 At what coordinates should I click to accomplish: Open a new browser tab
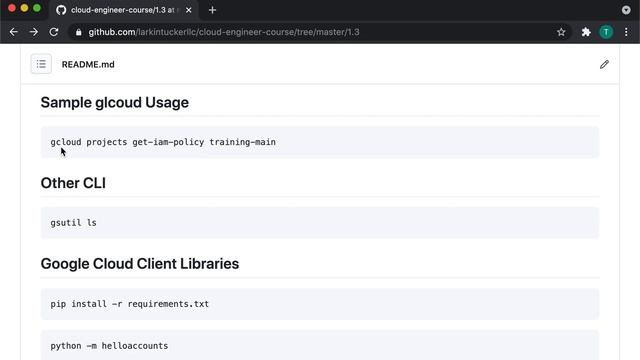point(212,10)
